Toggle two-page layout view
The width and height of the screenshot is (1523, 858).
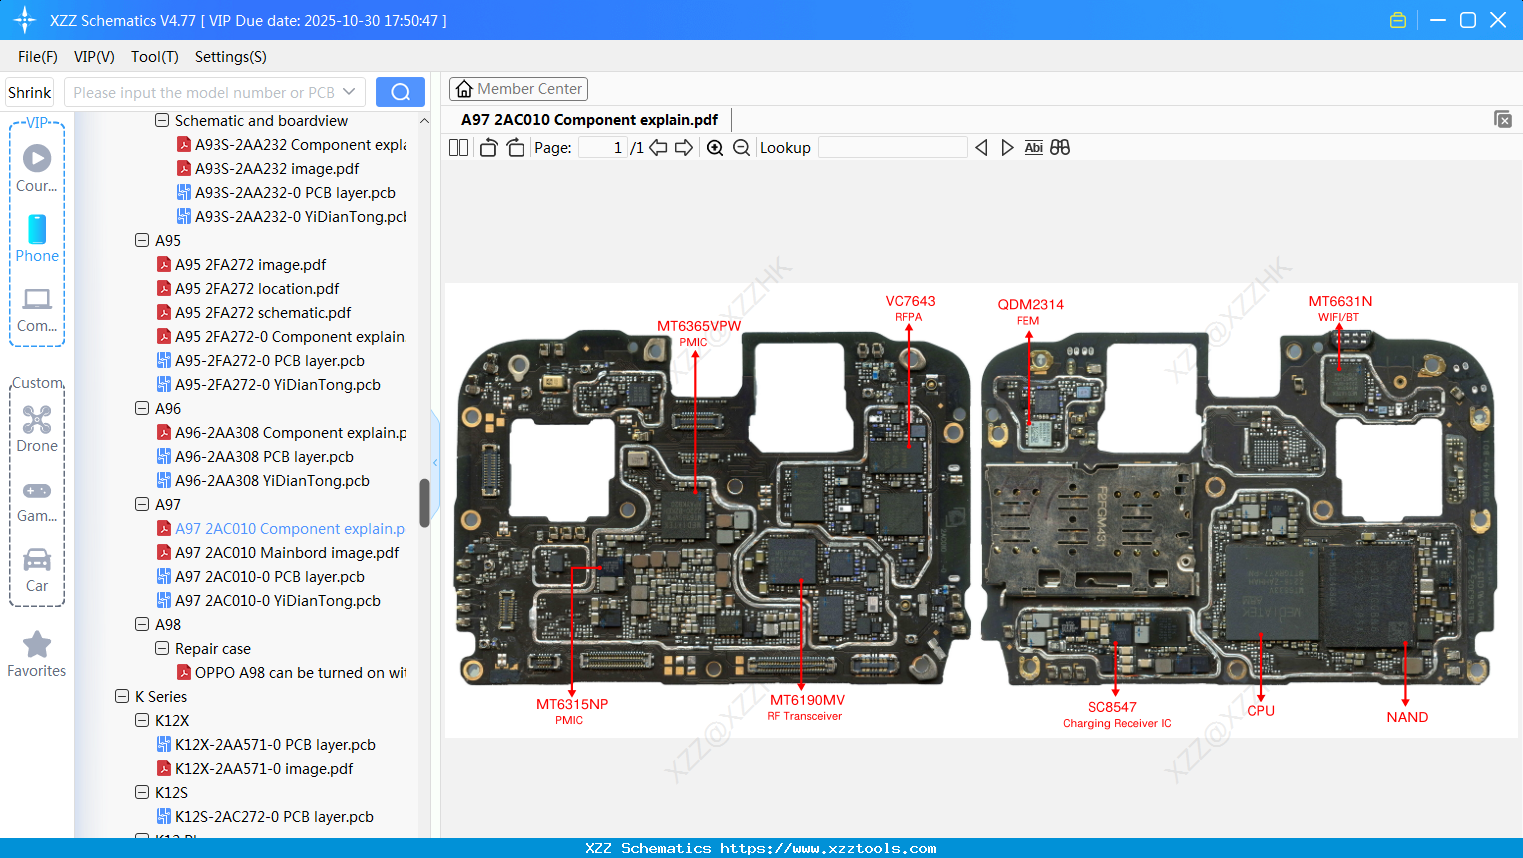tap(458, 147)
